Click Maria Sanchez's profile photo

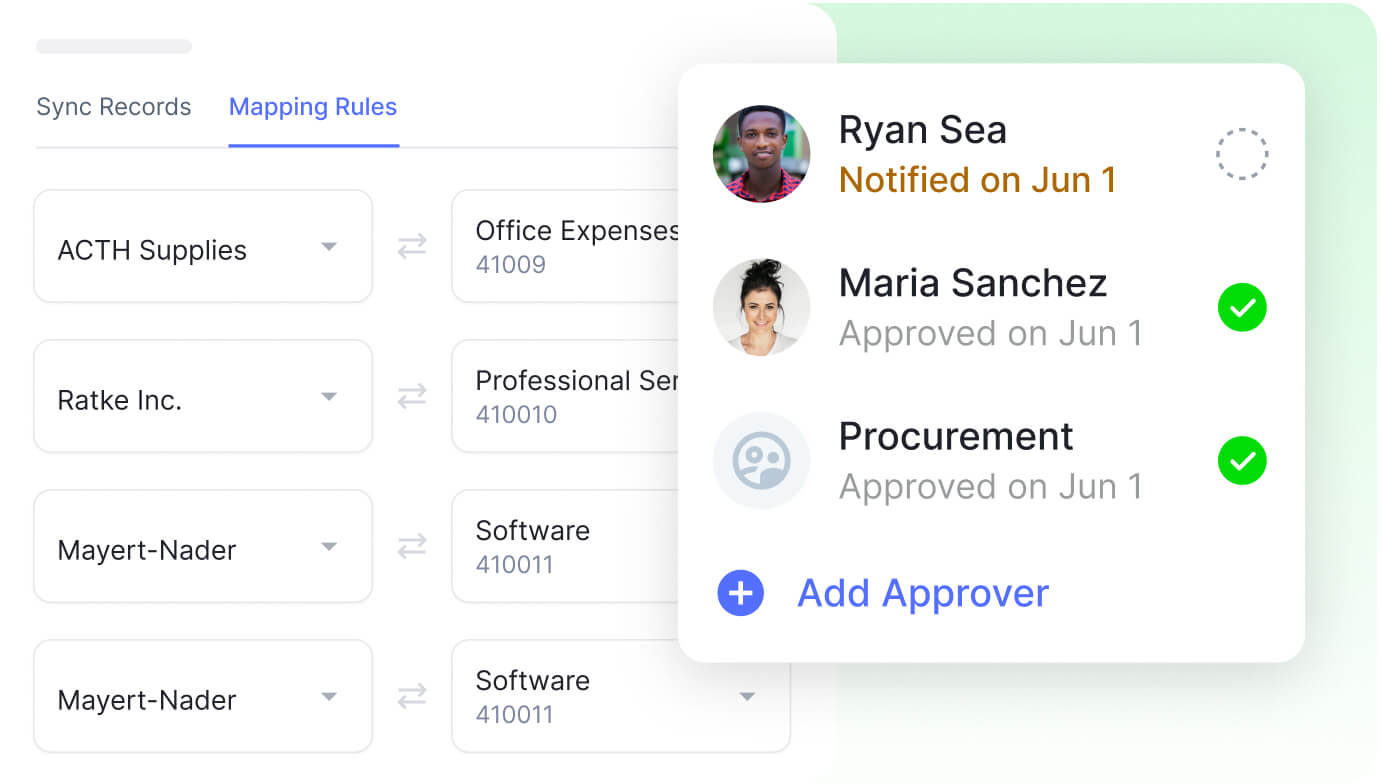coord(761,307)
